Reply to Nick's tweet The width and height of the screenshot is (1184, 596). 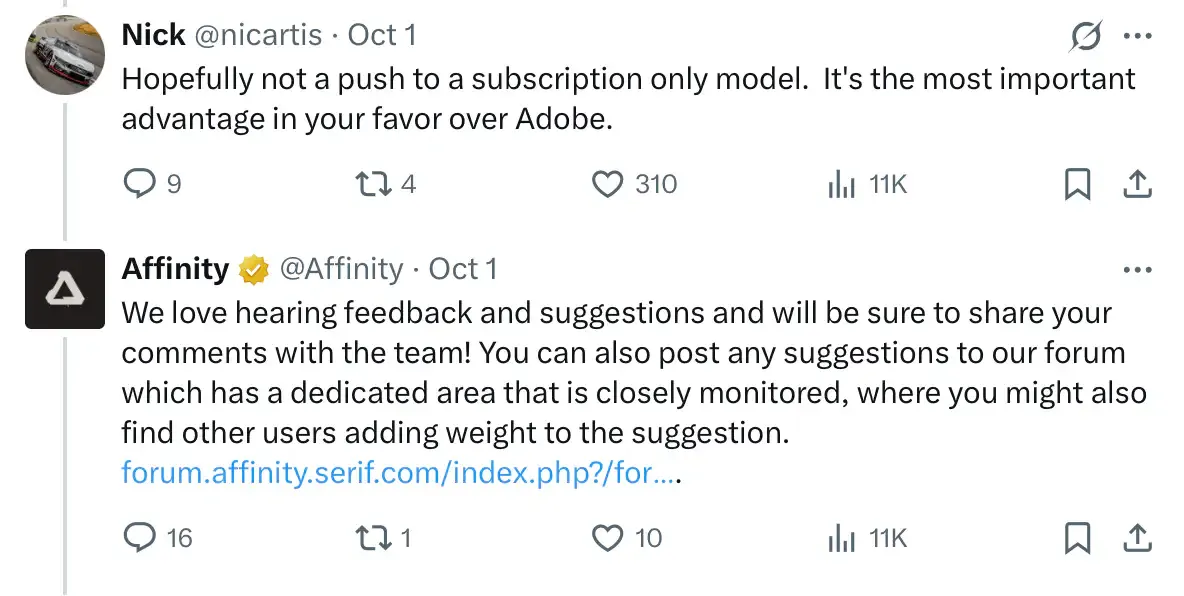(x=139, y=184)
